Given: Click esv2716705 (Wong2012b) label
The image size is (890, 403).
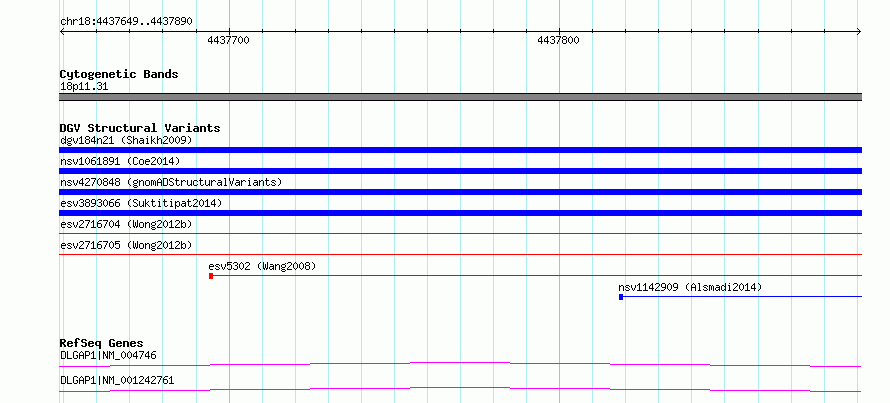Looking at the screenshot, I should coord(126,245).
